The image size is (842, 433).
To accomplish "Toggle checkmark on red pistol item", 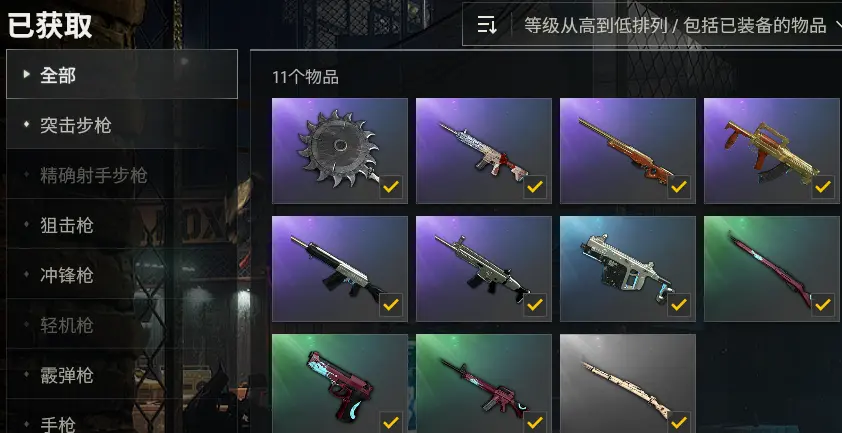I will [x=391, y=422].
